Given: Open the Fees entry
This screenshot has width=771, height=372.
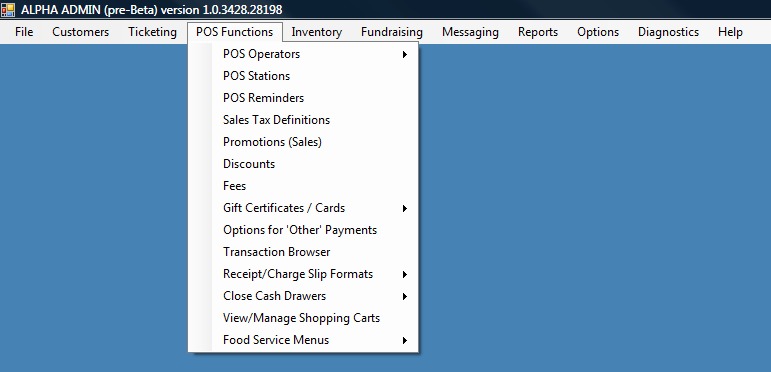Looking at the screenshot, I should click(303, 186).
